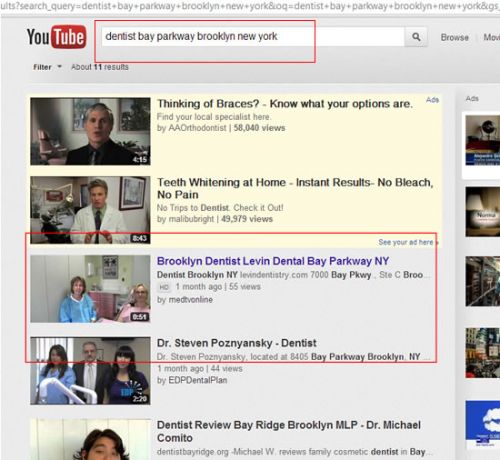Visit malibubright channel link
Image resolution: width=500 pixels, height=460 pixels.
point(191,219)
